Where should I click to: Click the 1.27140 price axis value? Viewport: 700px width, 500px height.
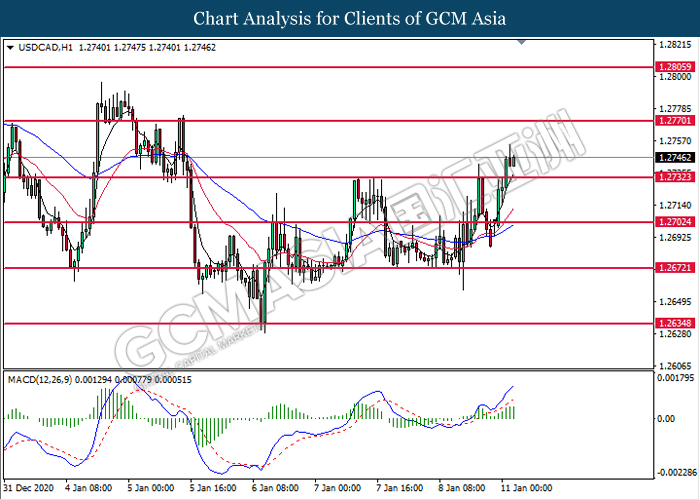(x=675, y=205)
